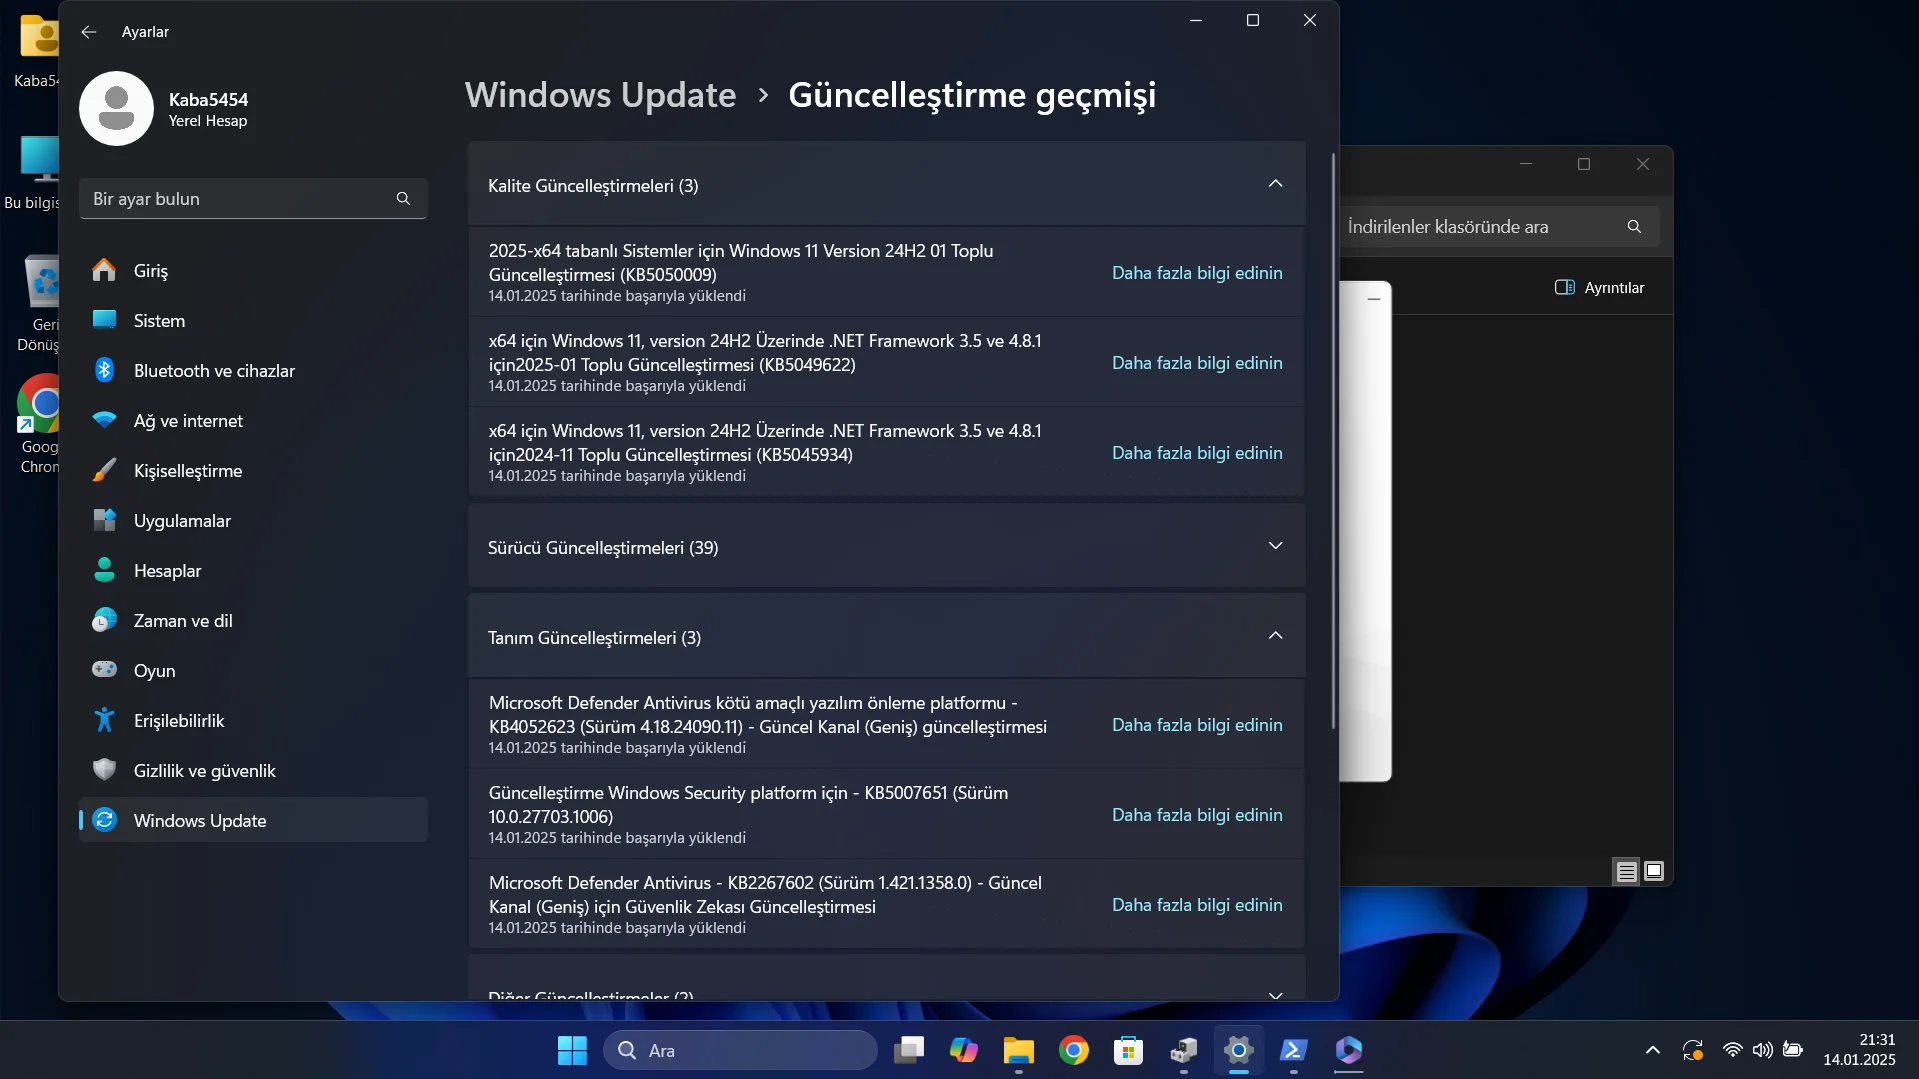Image resolution: width=1919 pixels, height=1079 pixels.
Task: Open PowerShell terminal from taskbar
Action: (1294, 1050)
